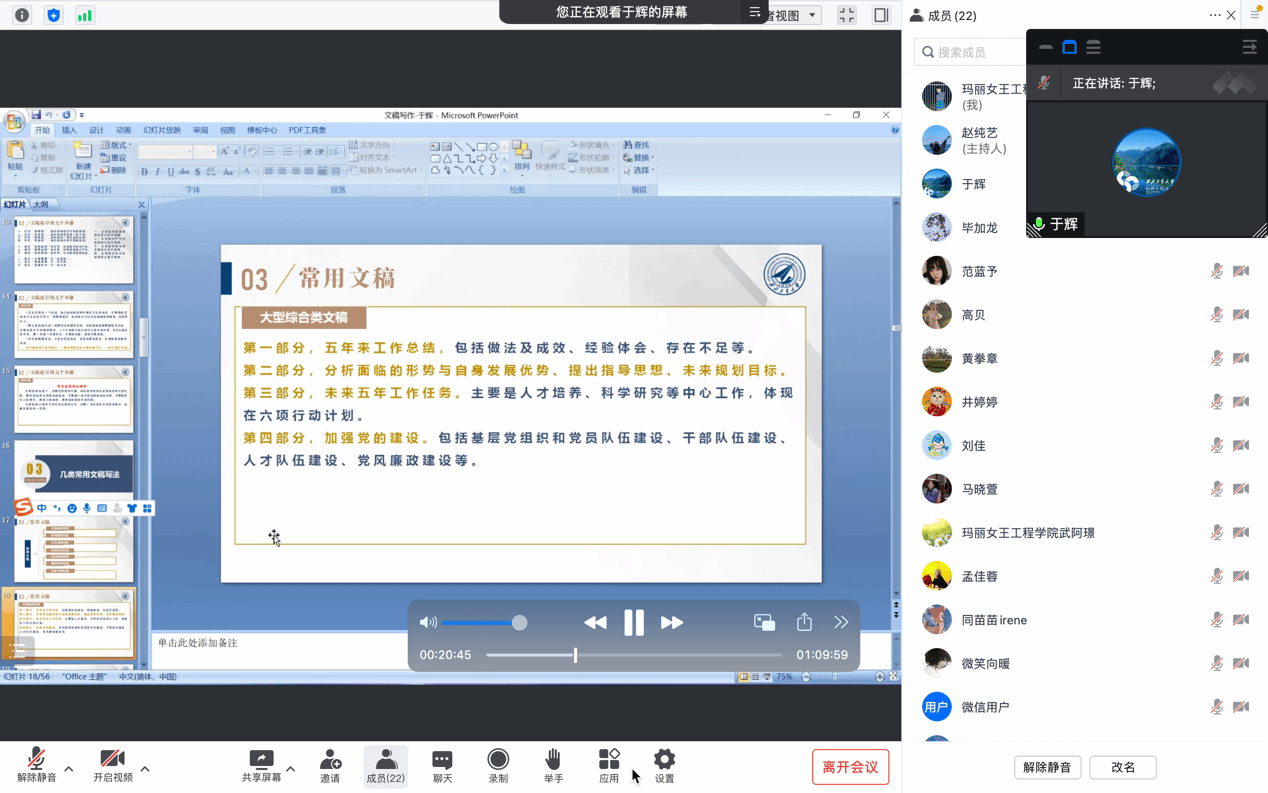Click the 改名 rename button
Viewport: 1268px width, 793px height.
pos(1123,767)
